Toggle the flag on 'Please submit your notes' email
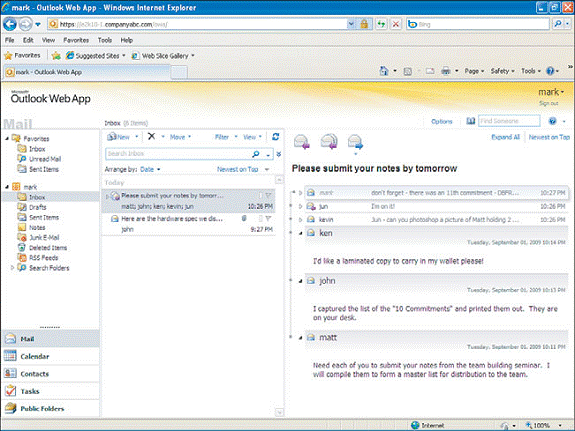This screenshot has height=431, width=575. 268,196
